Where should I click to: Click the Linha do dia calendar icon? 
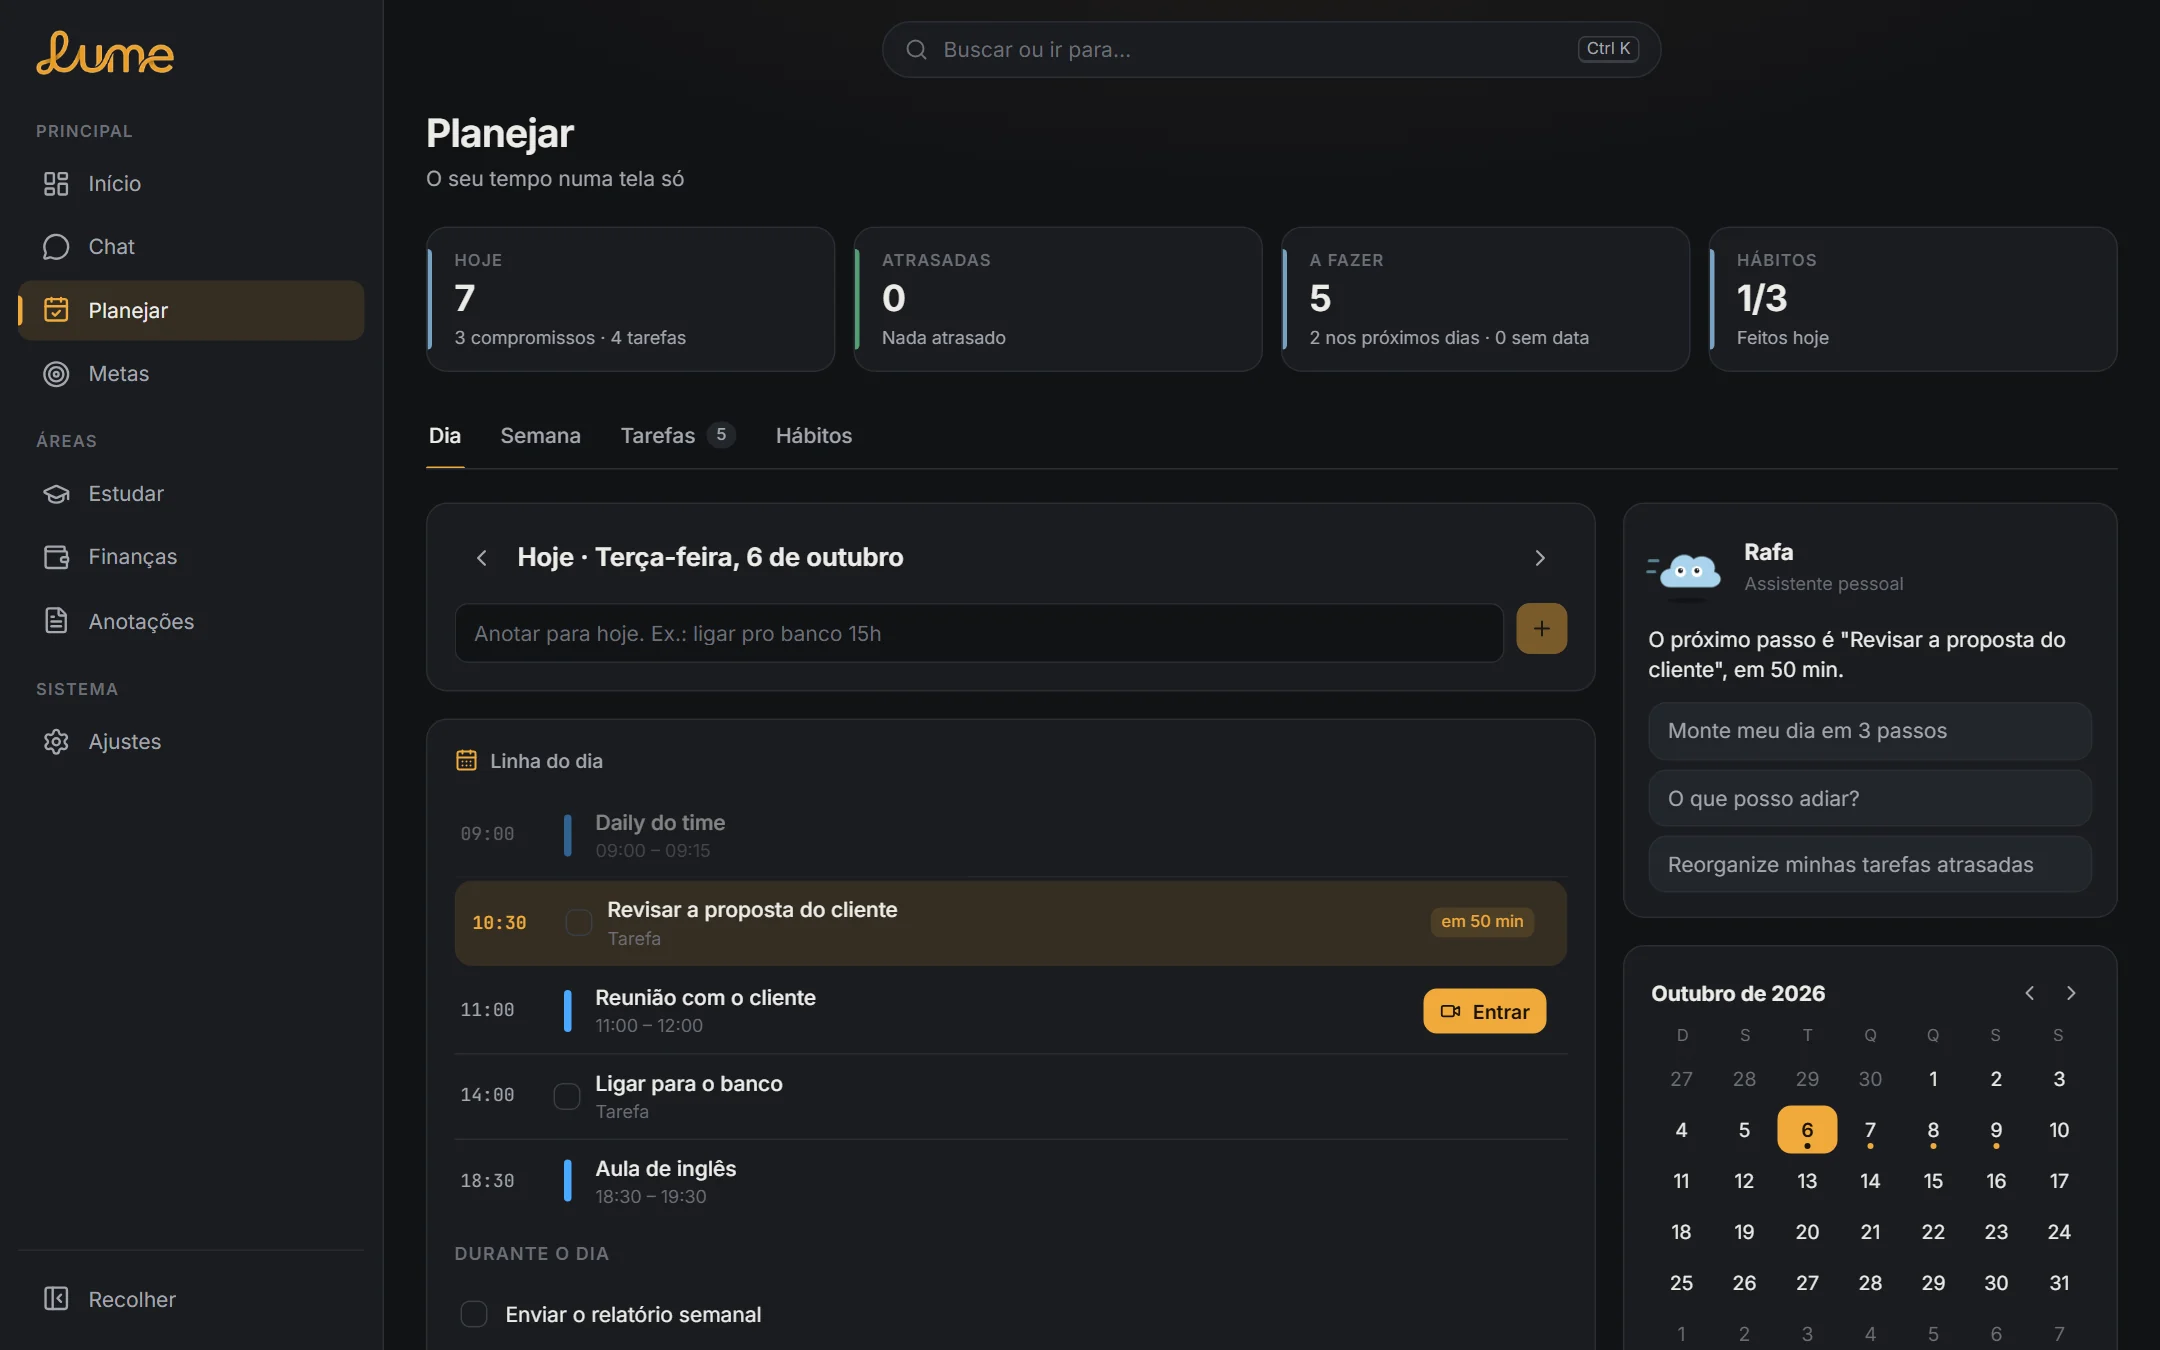pos(466,761)
